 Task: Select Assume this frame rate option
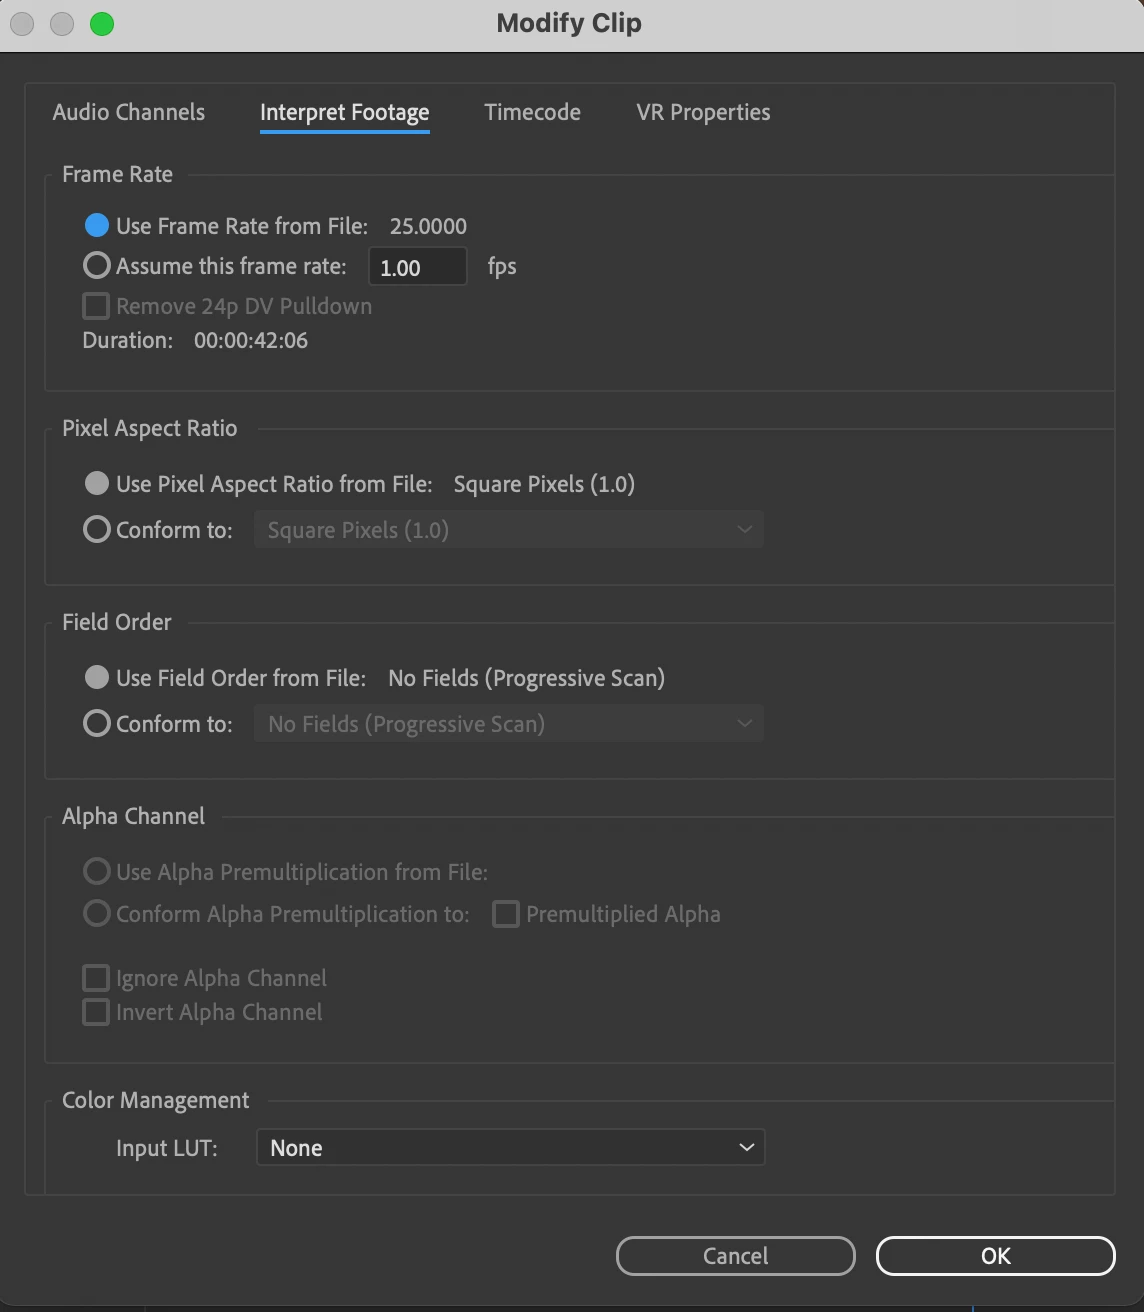coord(97,266)
